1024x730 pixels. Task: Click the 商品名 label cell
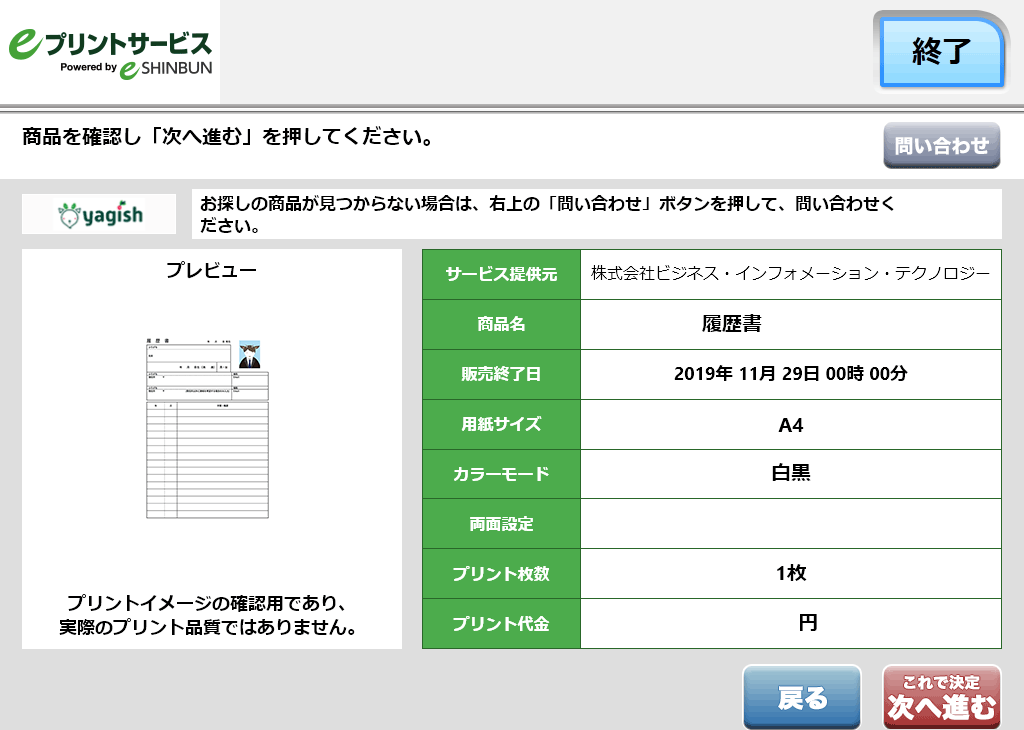pos(502,324)
